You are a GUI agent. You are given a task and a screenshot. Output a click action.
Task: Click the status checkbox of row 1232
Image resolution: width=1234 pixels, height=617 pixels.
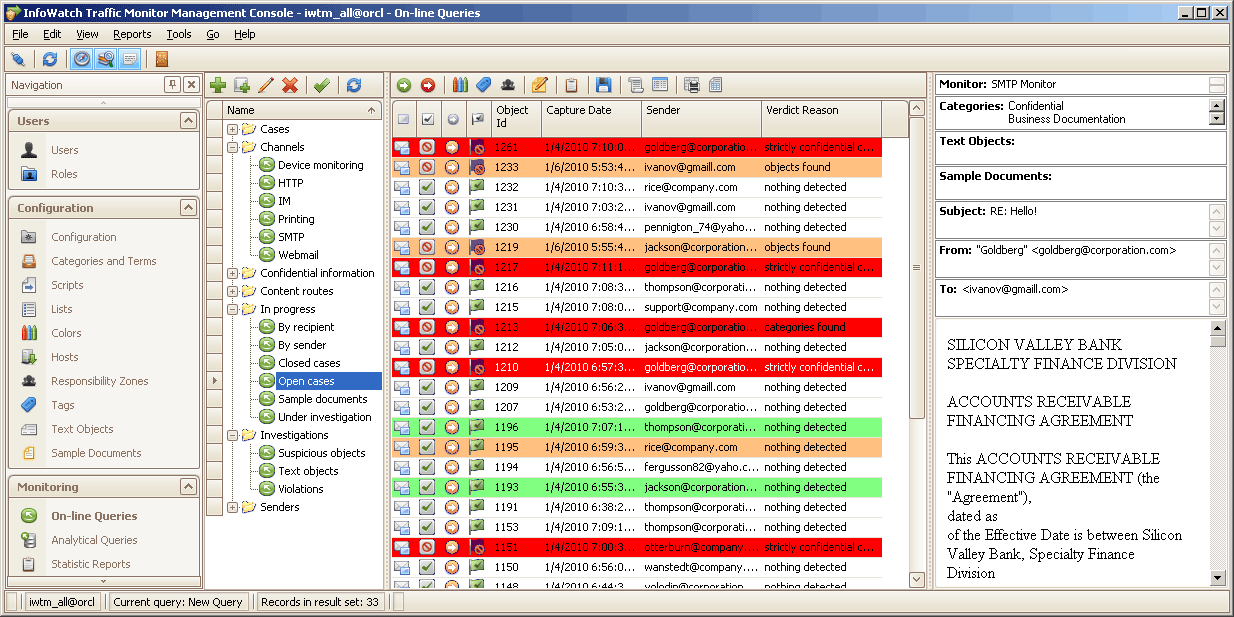[x=427, y=187]
